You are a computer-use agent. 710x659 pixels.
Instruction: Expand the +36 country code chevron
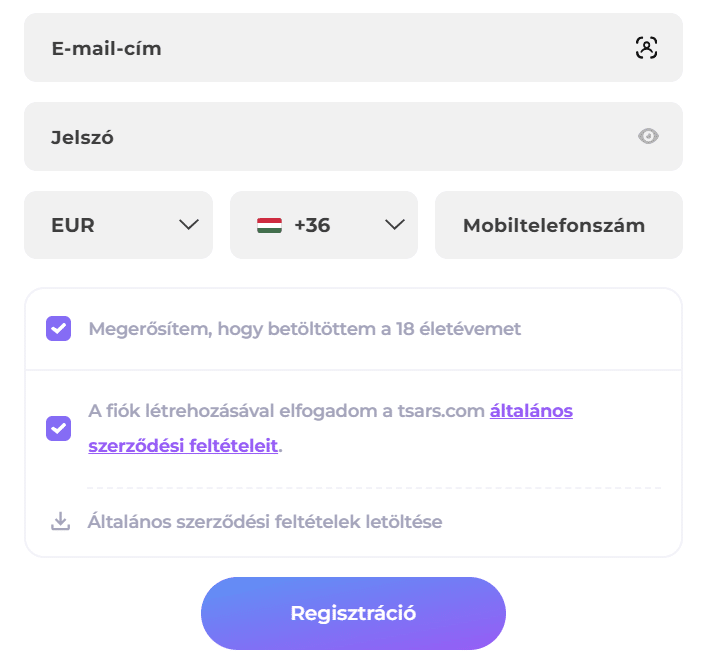(x=394, y=225)
